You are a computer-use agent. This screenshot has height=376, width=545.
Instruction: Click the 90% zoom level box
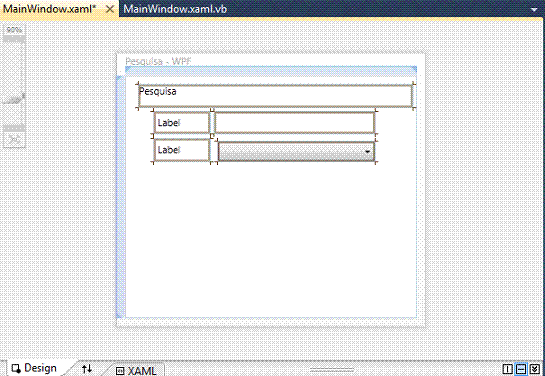click(x=14, y=30)
